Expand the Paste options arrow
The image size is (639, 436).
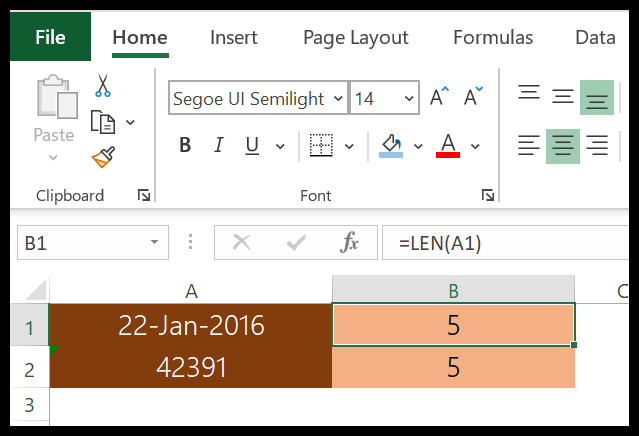53,157
